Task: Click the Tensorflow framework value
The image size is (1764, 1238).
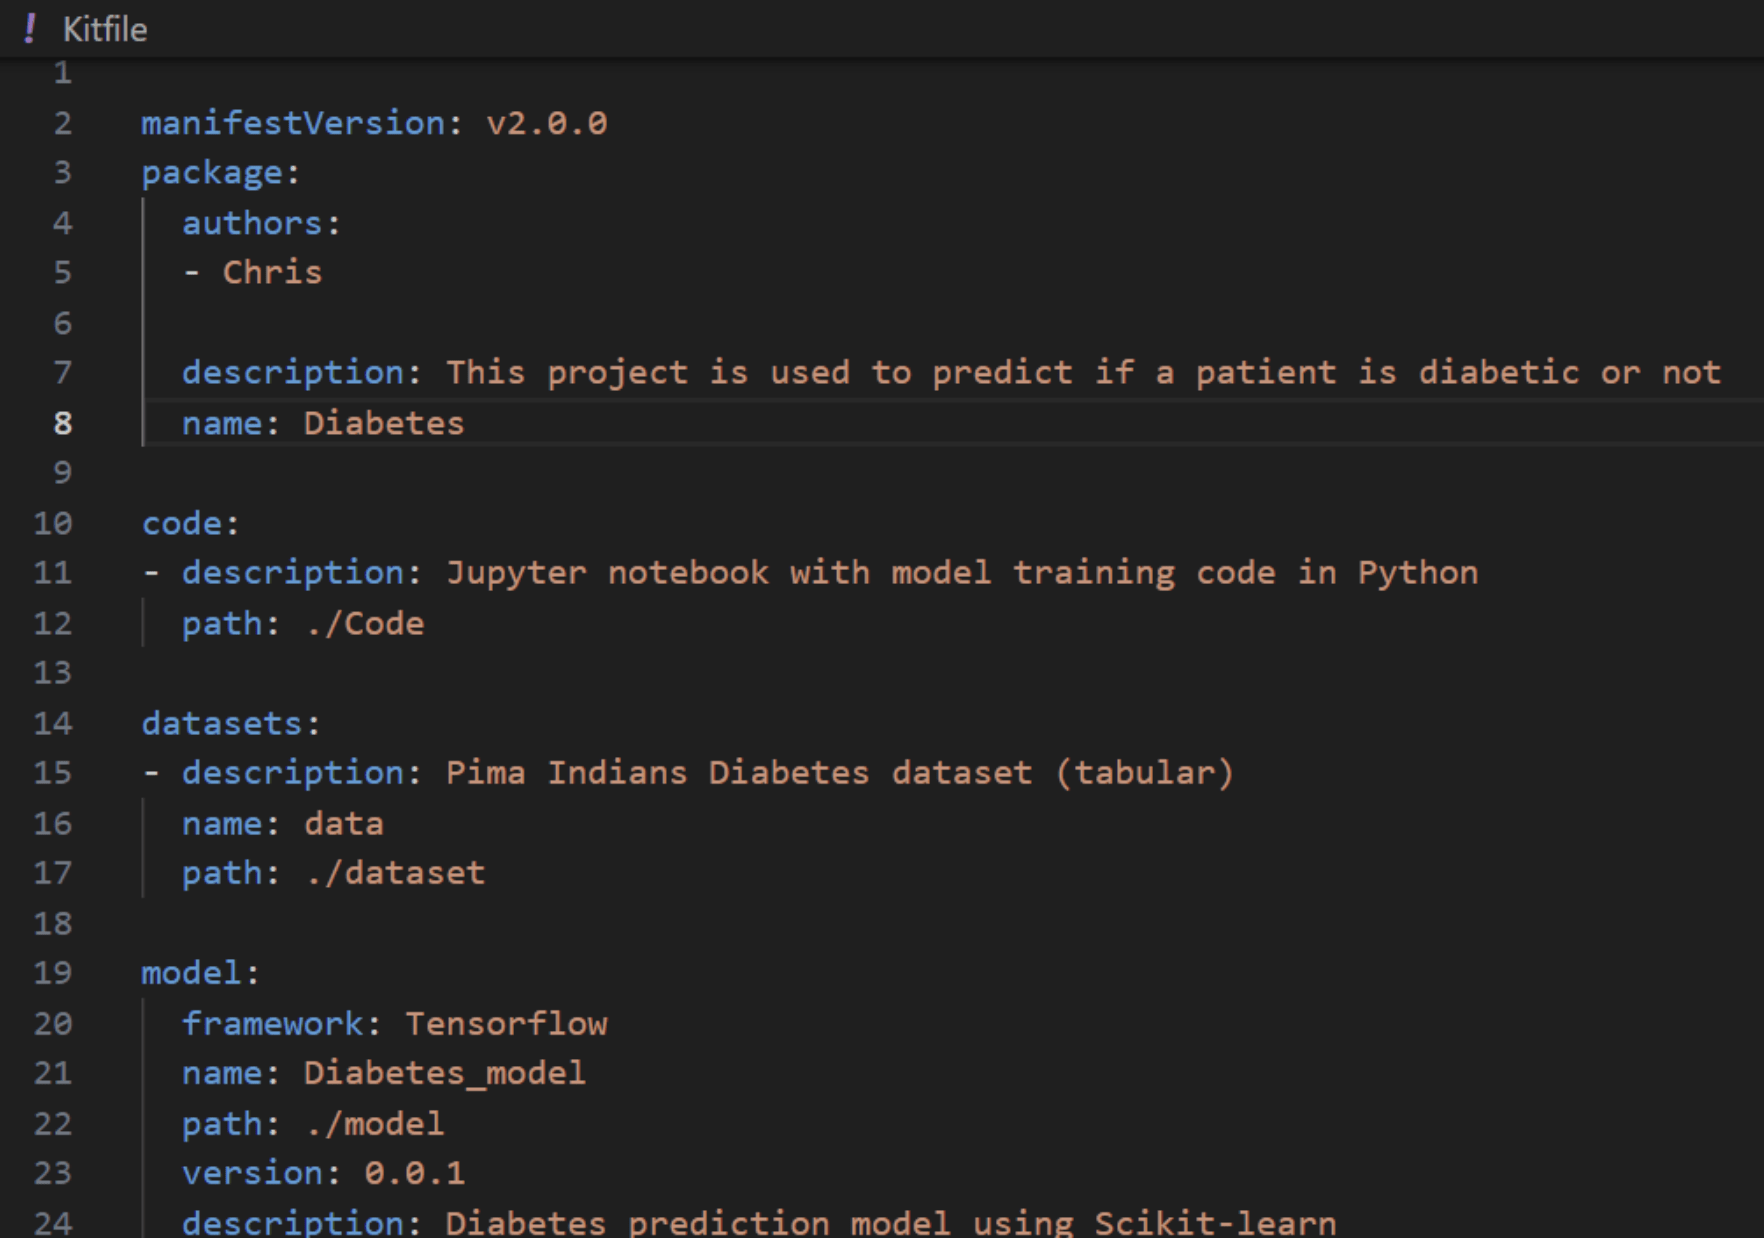Action: tap(506, 1023)
